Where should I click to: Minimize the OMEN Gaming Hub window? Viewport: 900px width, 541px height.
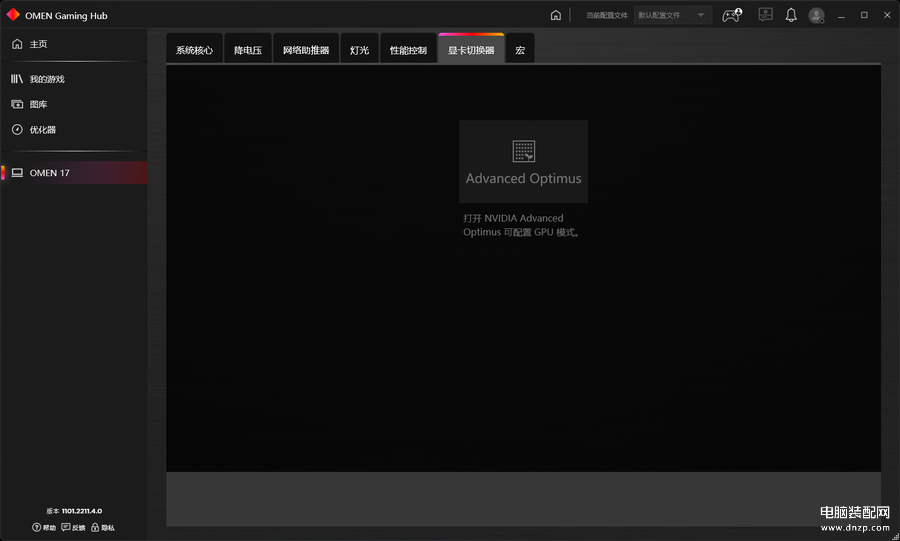pos(841,15)
